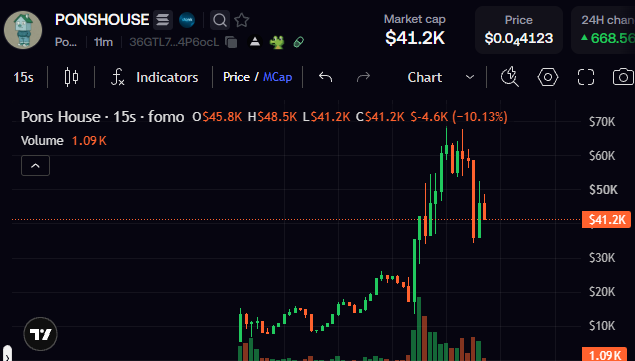Screen dimensions: 635x361
Task: Favorite PONSHOUSE with the star icon
Action: coord(242,20)
